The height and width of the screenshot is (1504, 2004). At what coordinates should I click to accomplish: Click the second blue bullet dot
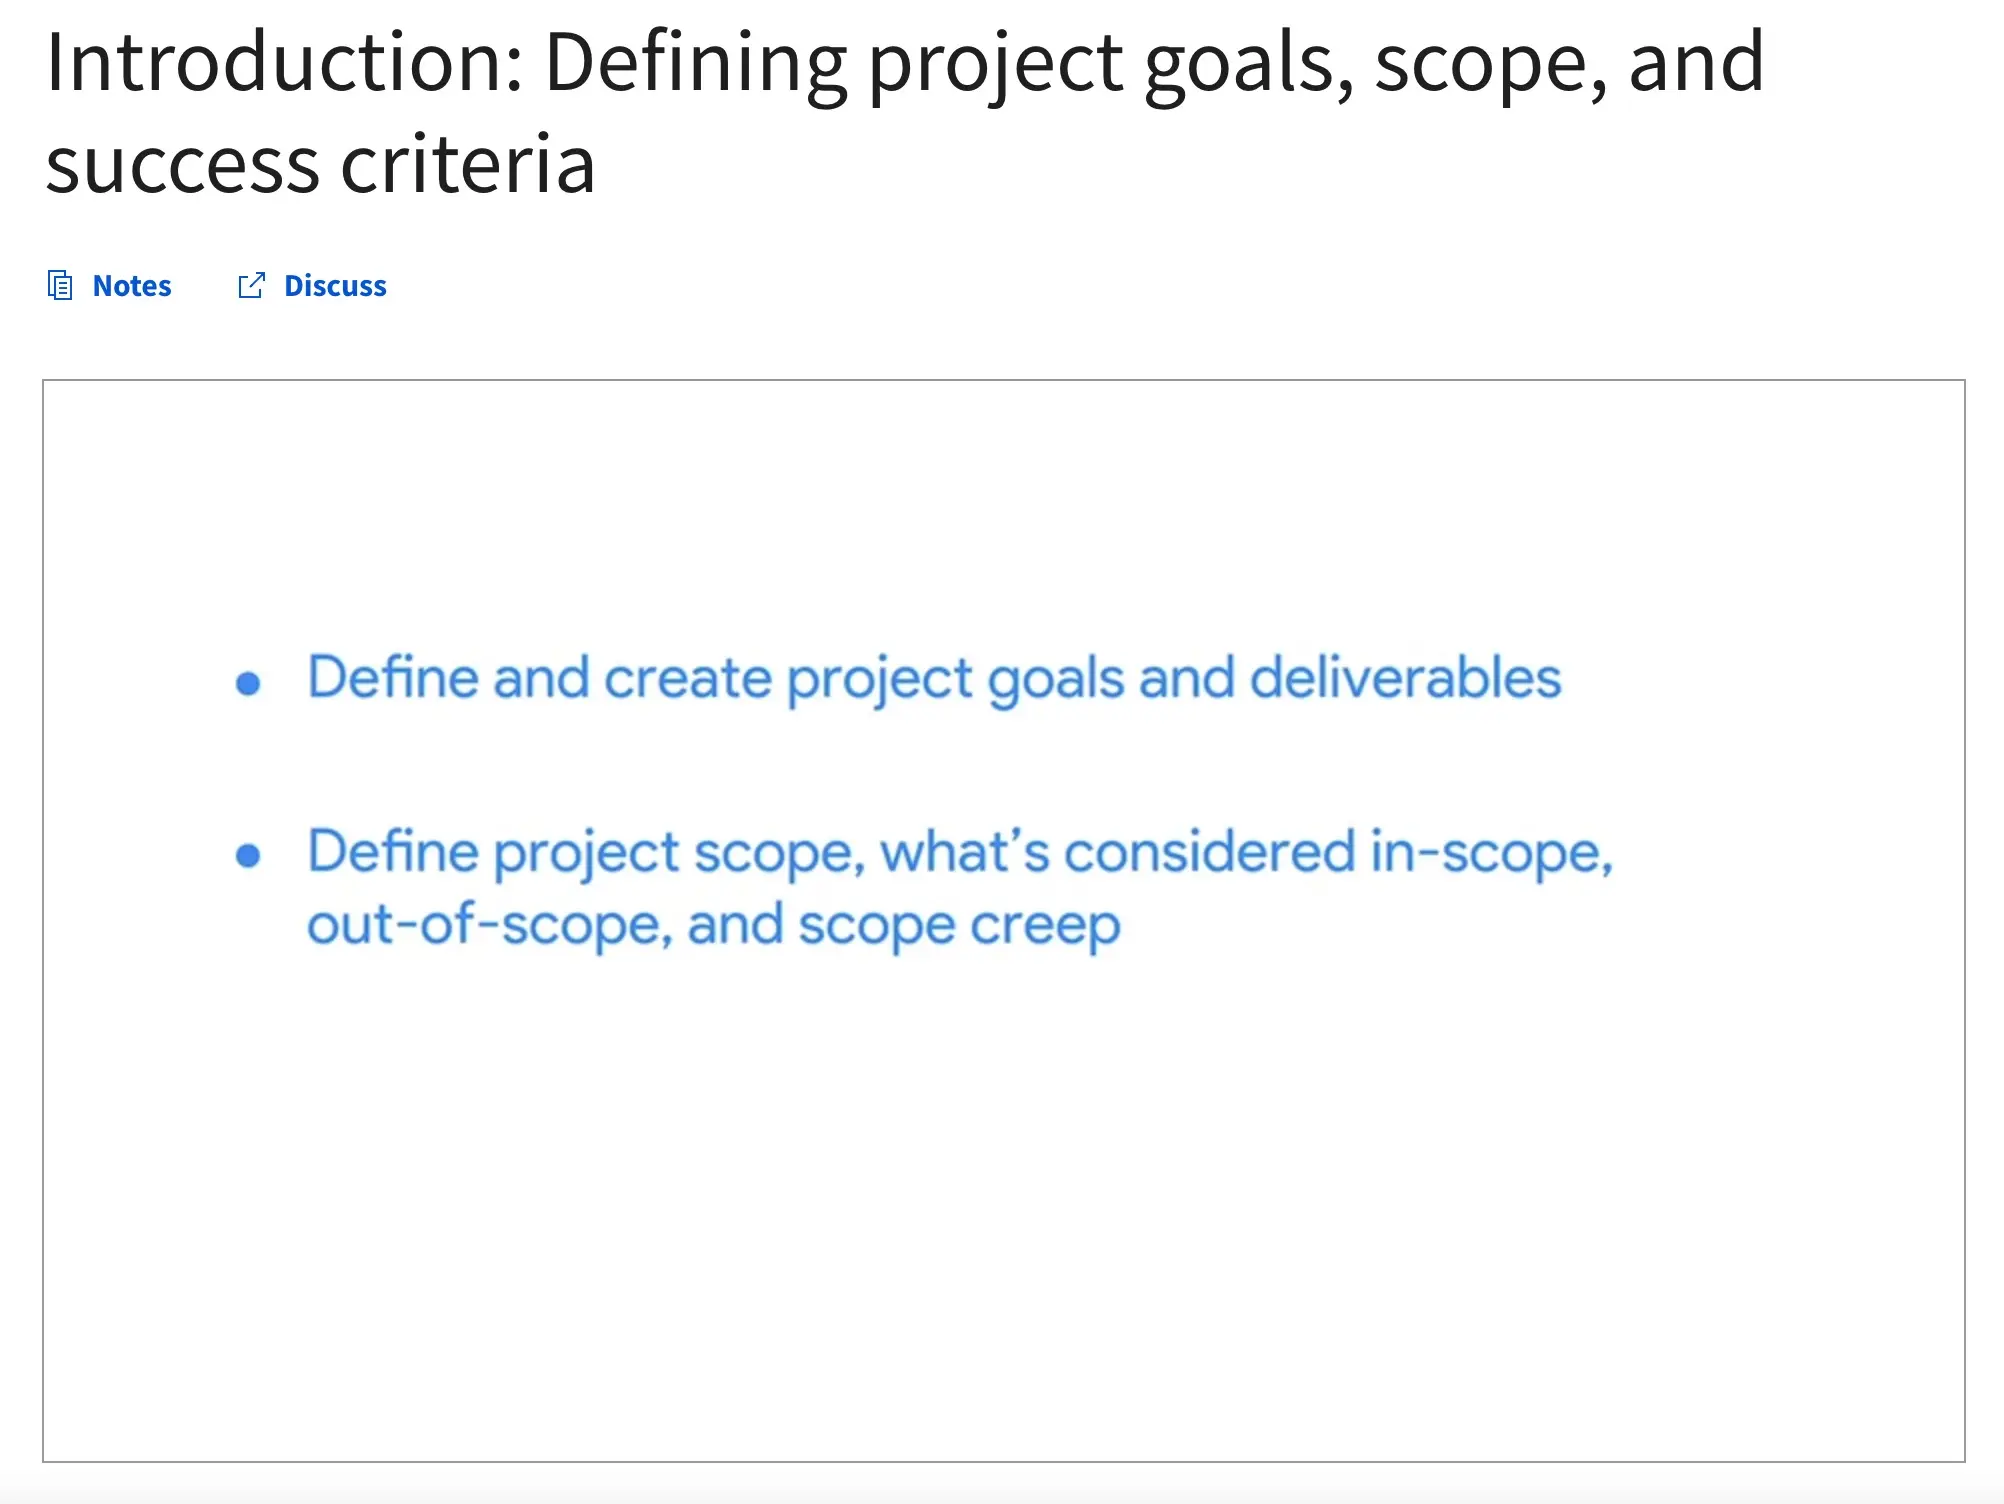pos(248,856)
